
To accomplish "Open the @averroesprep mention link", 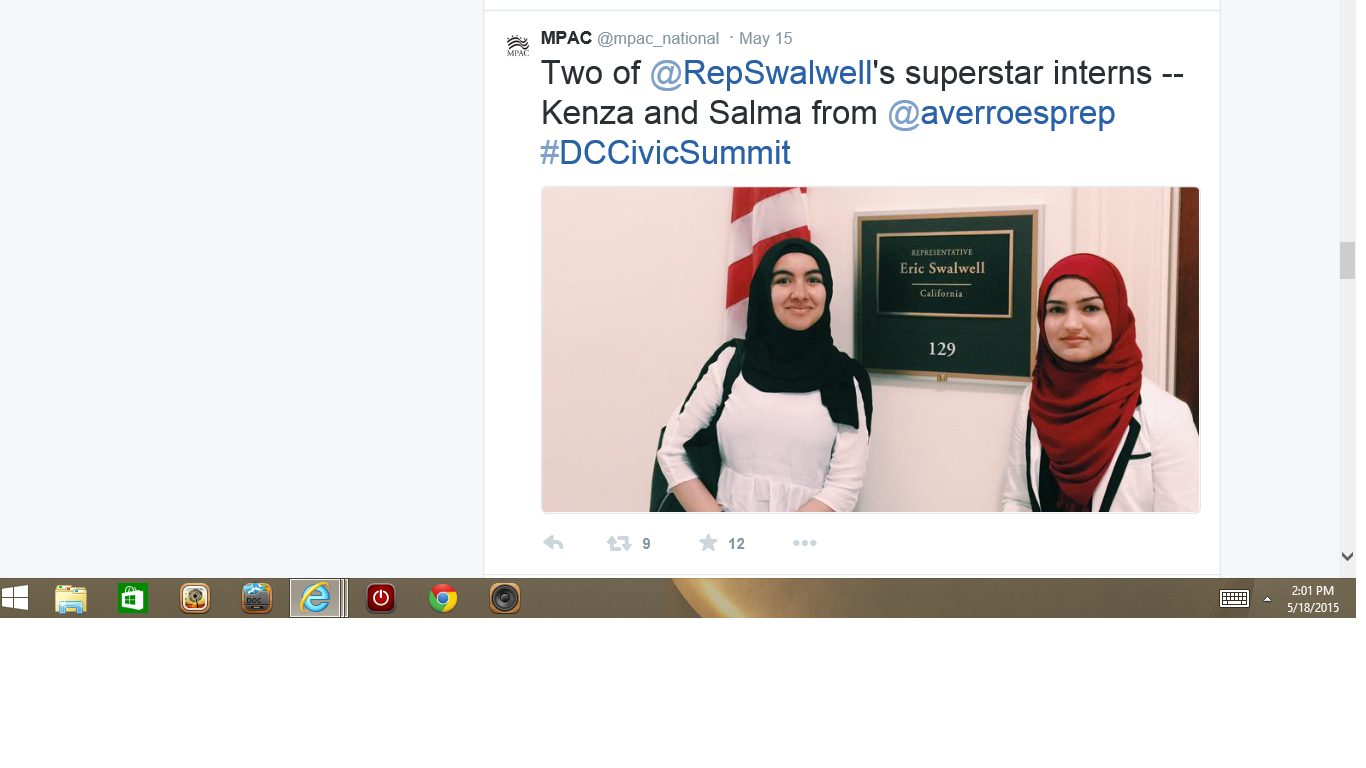I will [1001, 113].
